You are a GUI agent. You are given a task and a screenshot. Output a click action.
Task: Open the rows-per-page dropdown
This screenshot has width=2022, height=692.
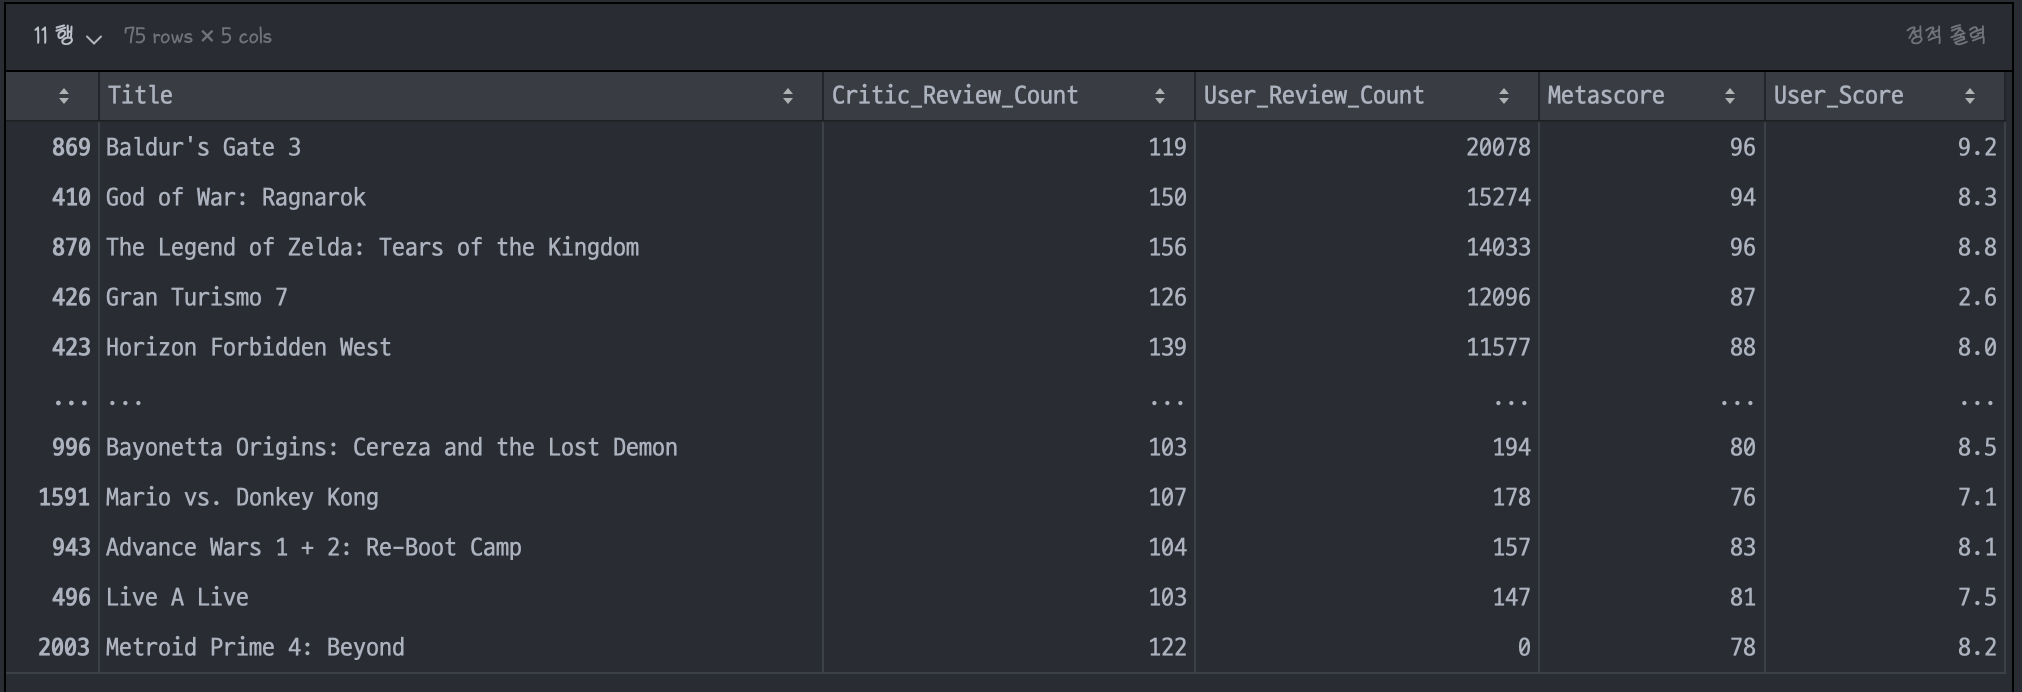67,36
